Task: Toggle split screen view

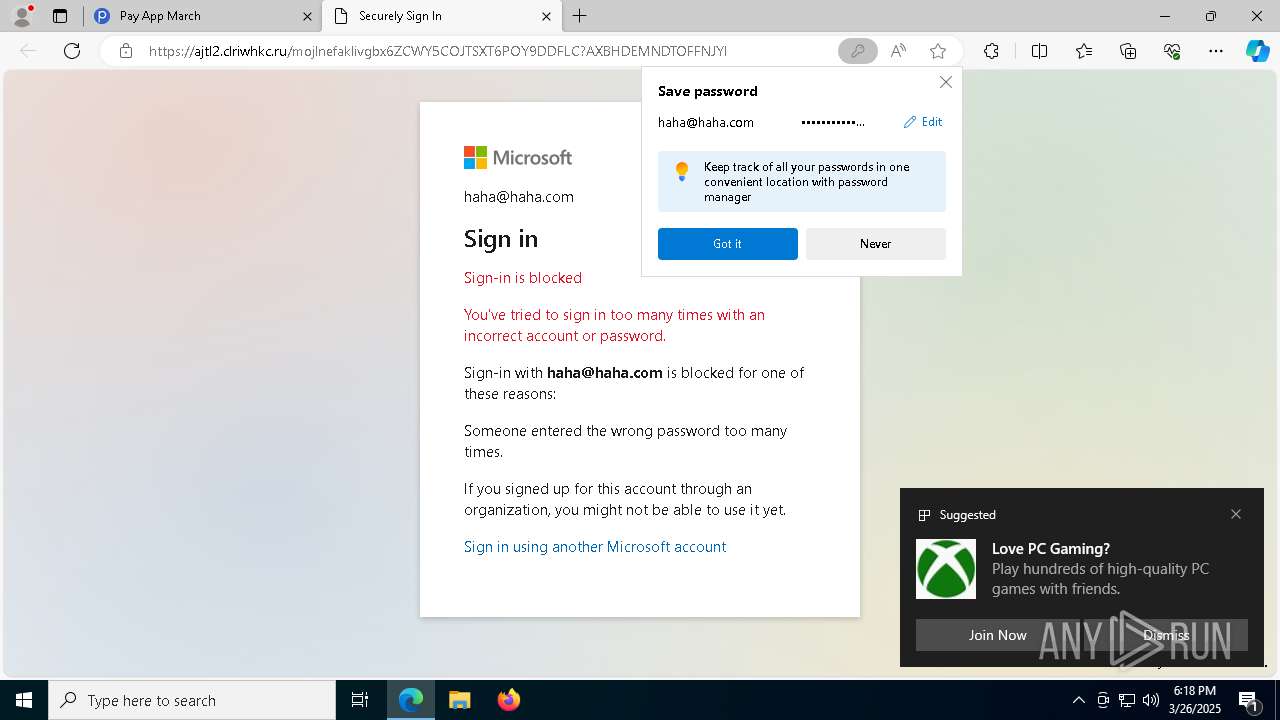Action: click(1039, 51)
